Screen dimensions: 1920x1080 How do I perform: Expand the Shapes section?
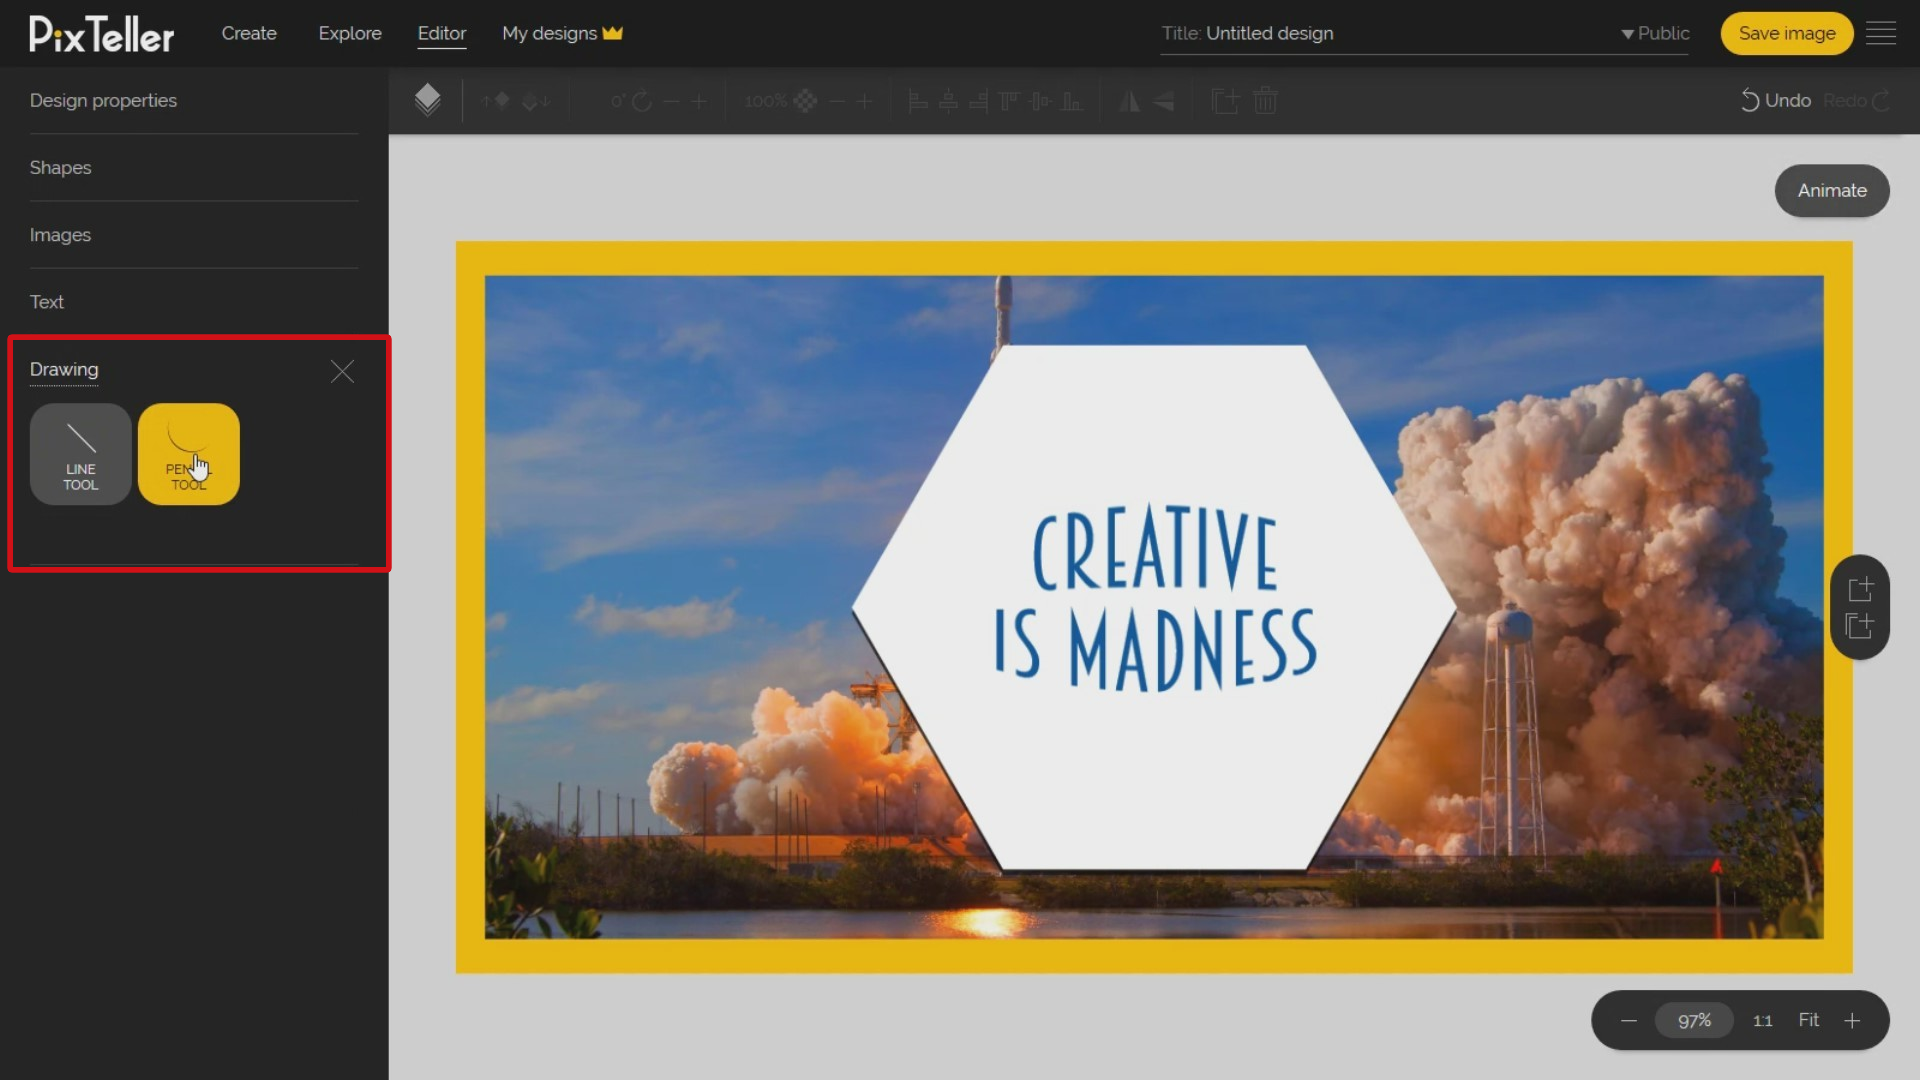[x=193, y=168]
